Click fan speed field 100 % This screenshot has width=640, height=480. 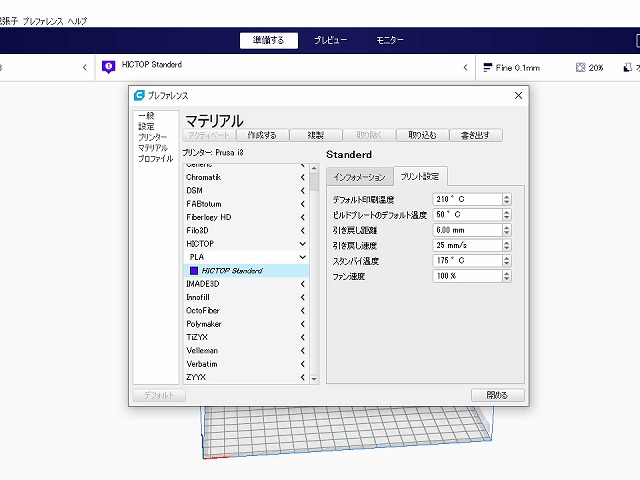(467, 276)
